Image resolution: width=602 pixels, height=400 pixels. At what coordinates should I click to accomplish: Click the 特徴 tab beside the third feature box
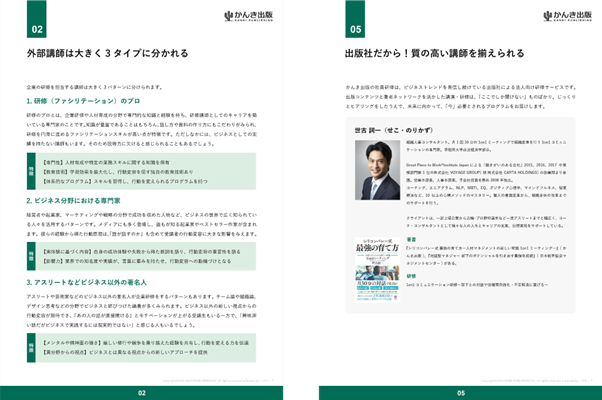(31, 348)
